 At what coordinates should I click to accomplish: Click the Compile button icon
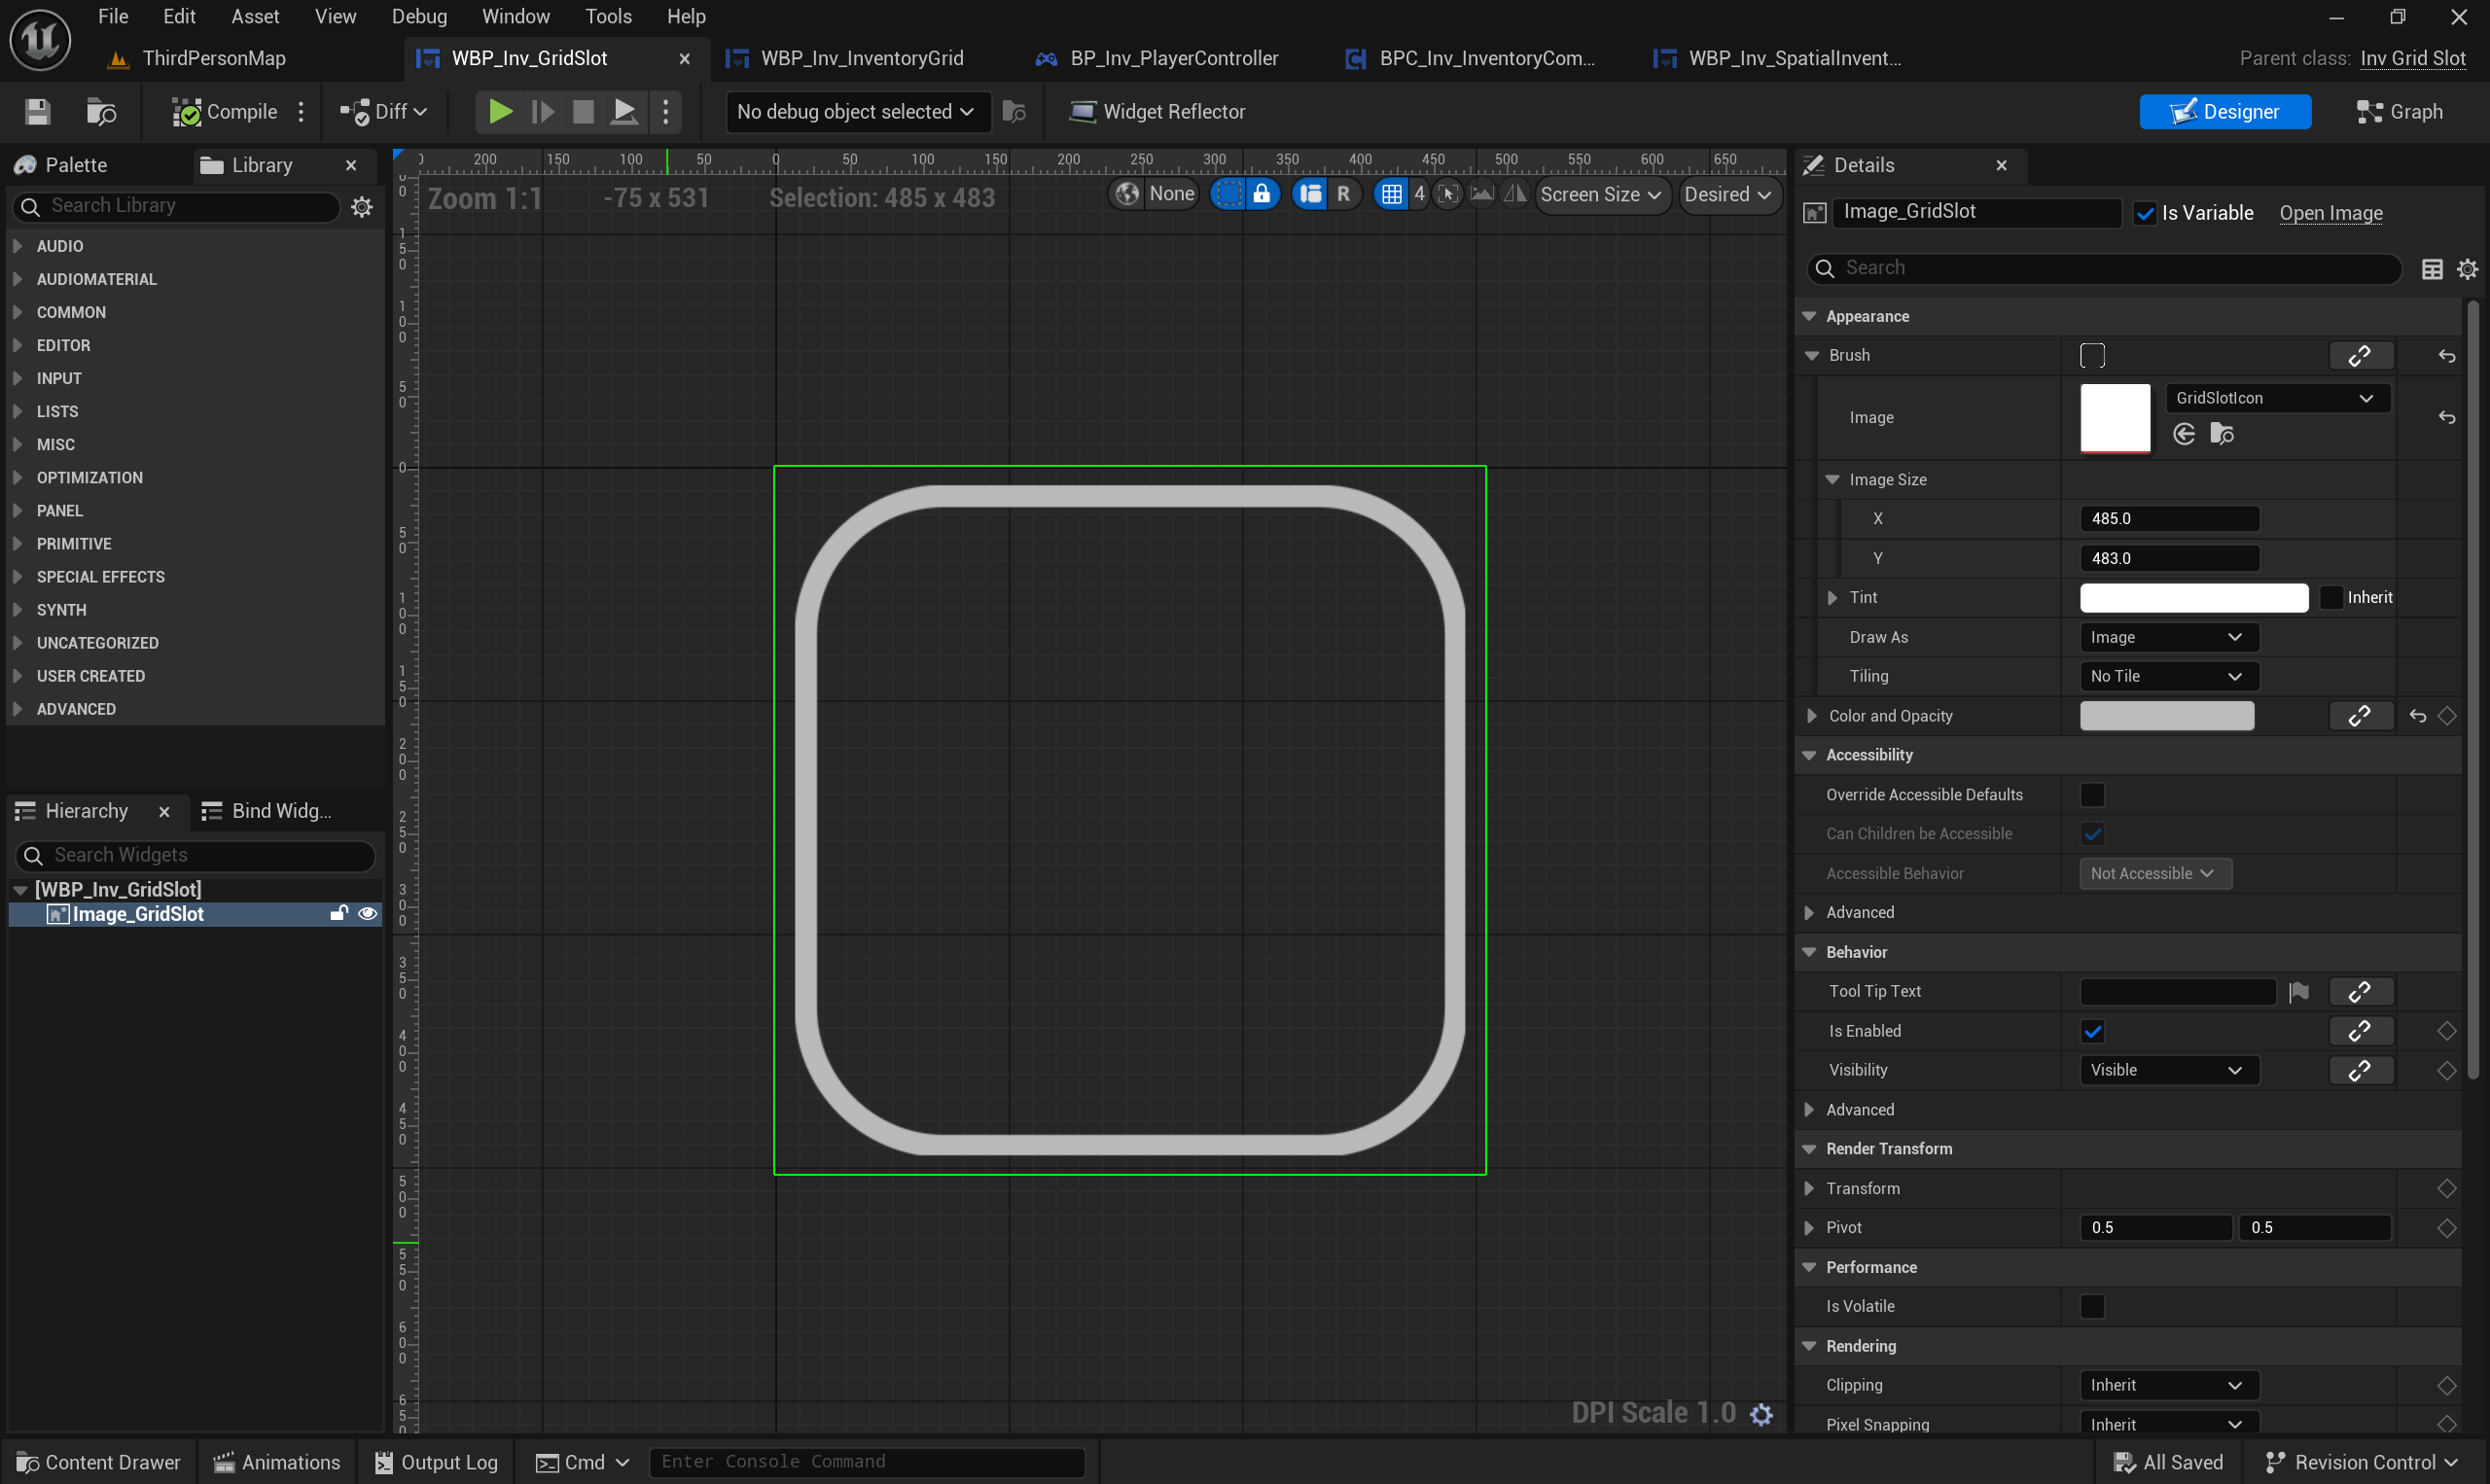point(186,112)
